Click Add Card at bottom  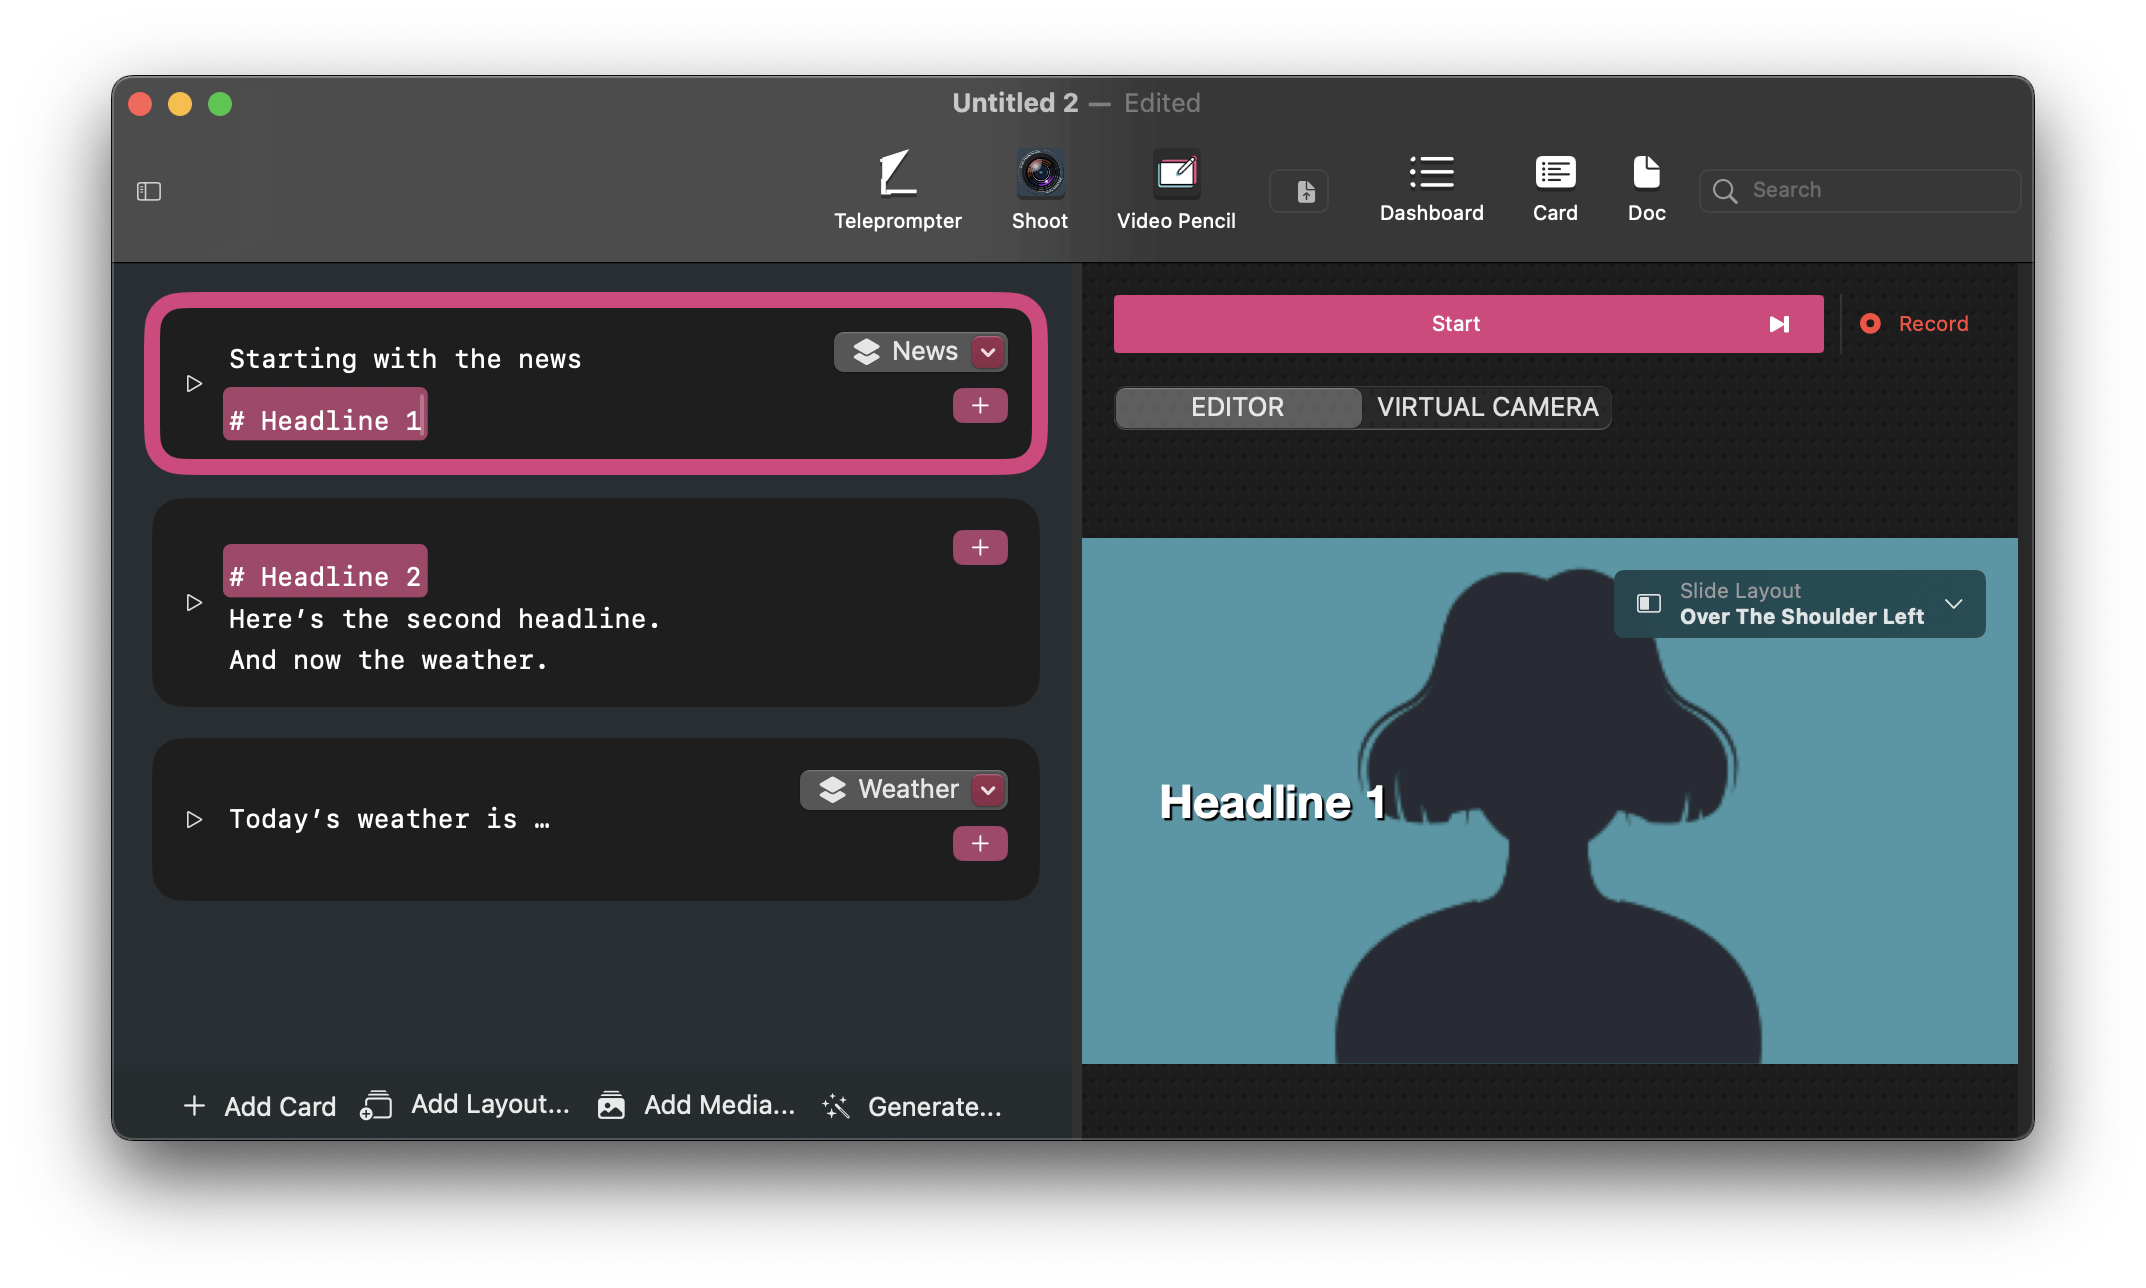[260, 1106]
